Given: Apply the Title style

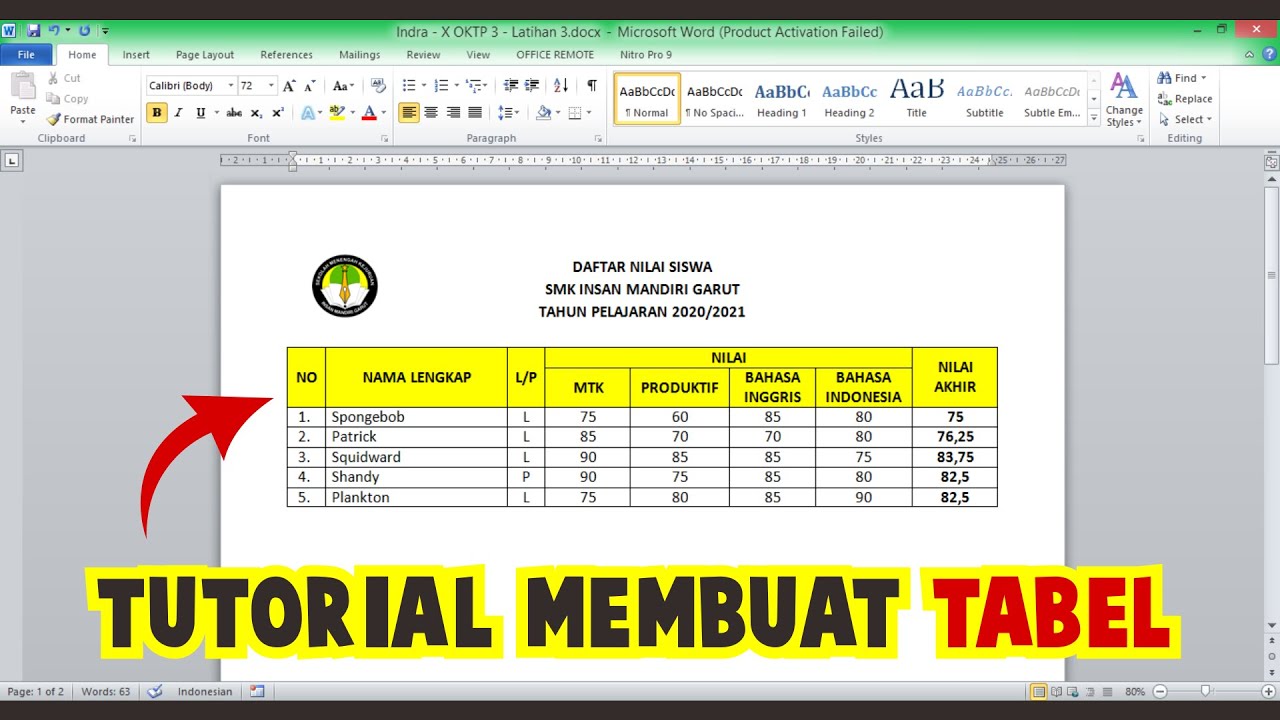Looking at the screenshot, I should [x=917, y=99].
